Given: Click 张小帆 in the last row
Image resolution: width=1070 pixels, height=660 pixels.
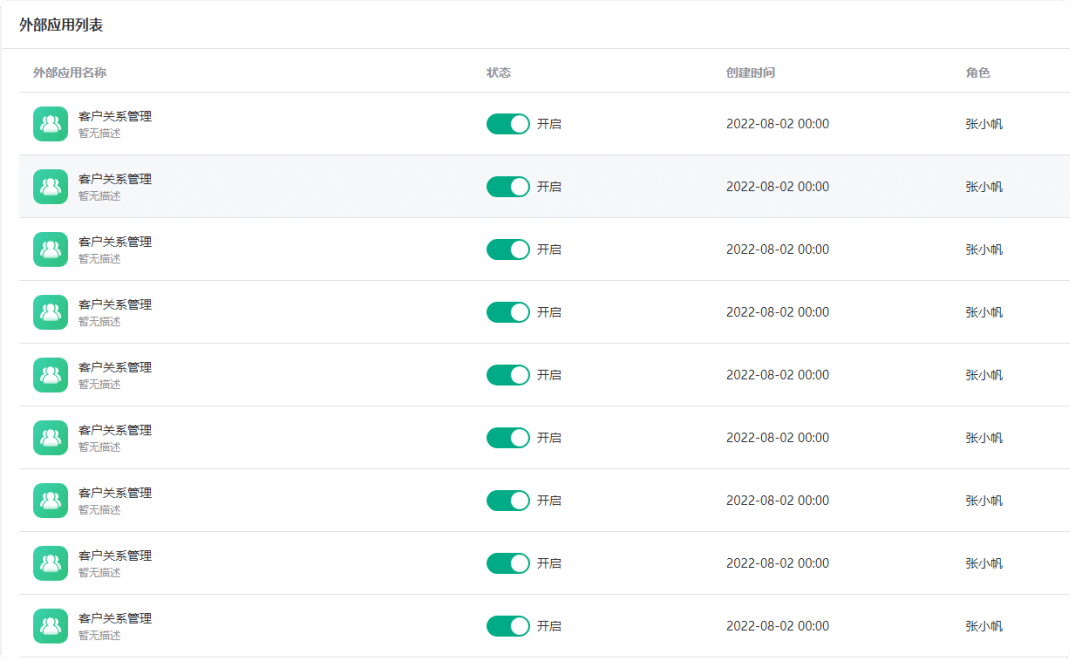Looking at the screenshot, I should (x=984, y=626).
